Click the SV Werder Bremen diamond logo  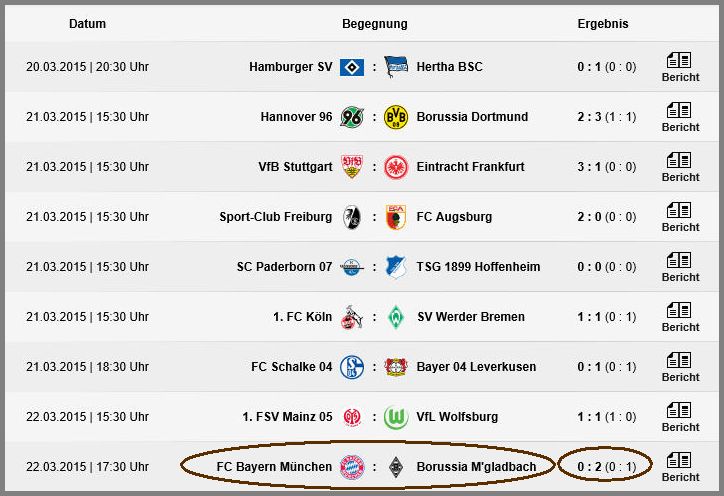pyautogui.click(x=396, y=317)
